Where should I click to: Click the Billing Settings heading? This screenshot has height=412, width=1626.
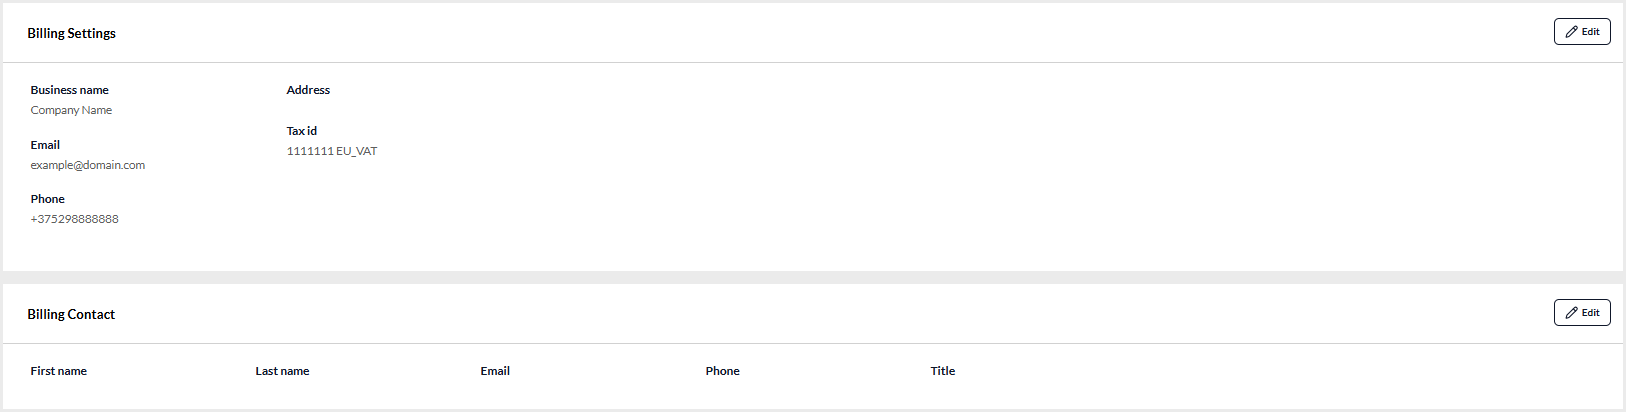[x=71, y=33]
